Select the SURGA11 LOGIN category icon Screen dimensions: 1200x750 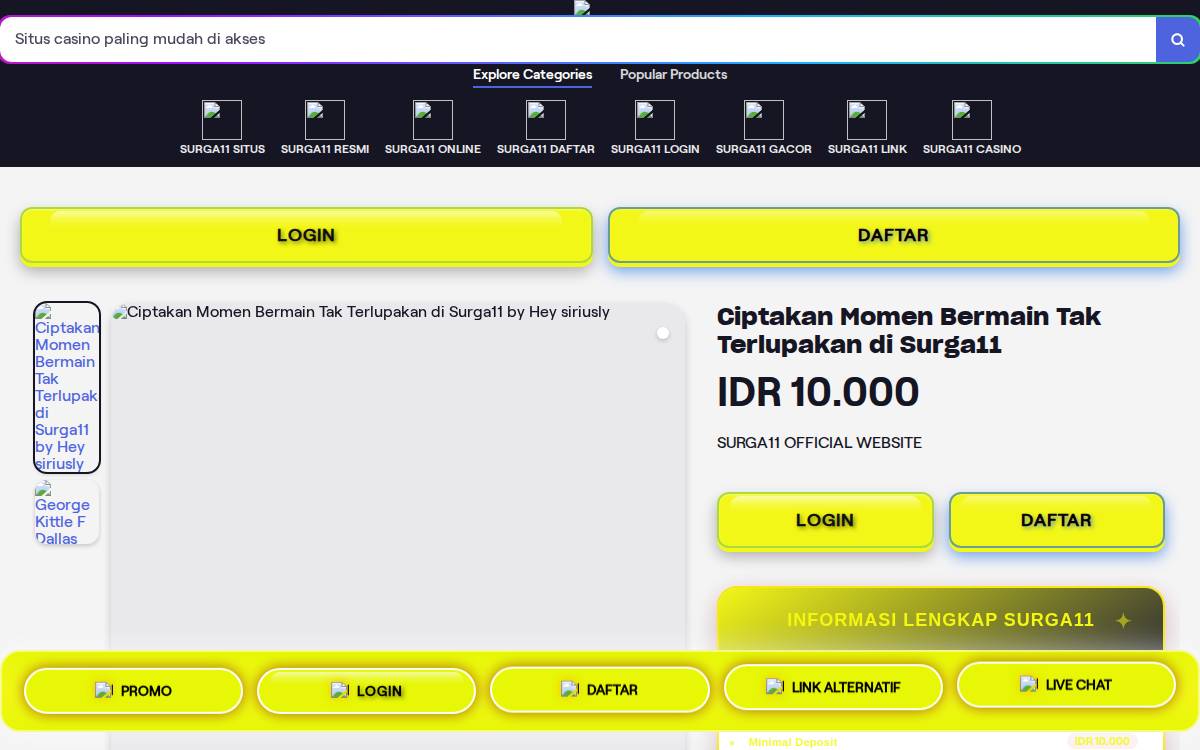[655, 120]
